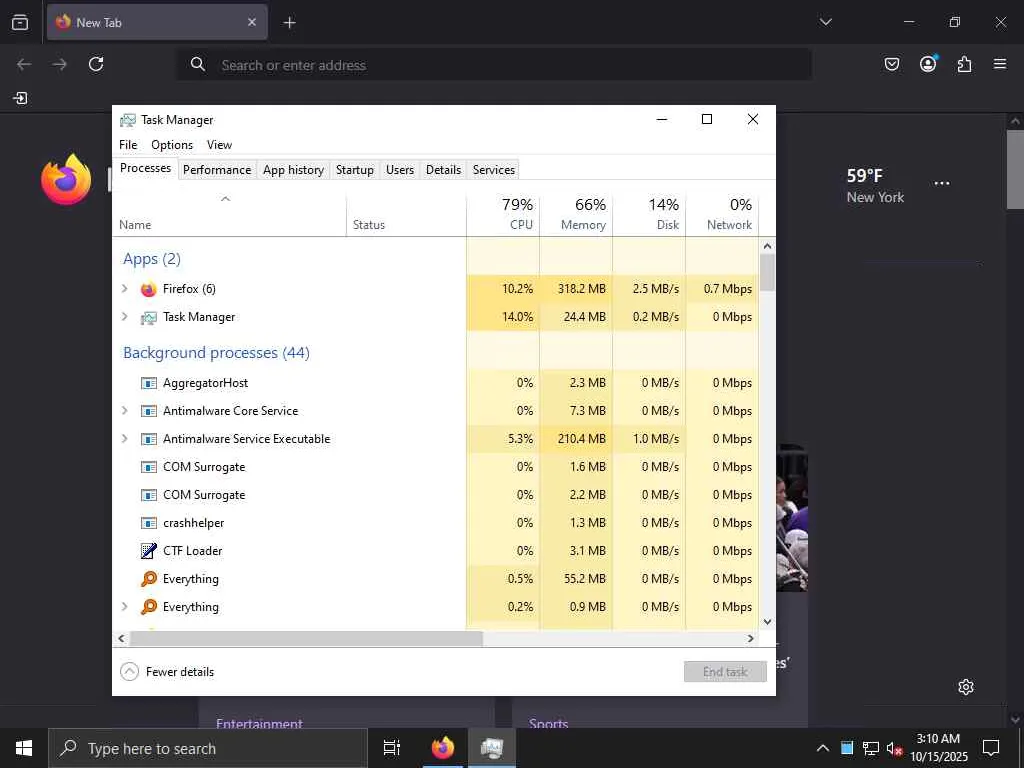
Task: Click the Task Manager process row icon
Action: (x=149, y=317)
